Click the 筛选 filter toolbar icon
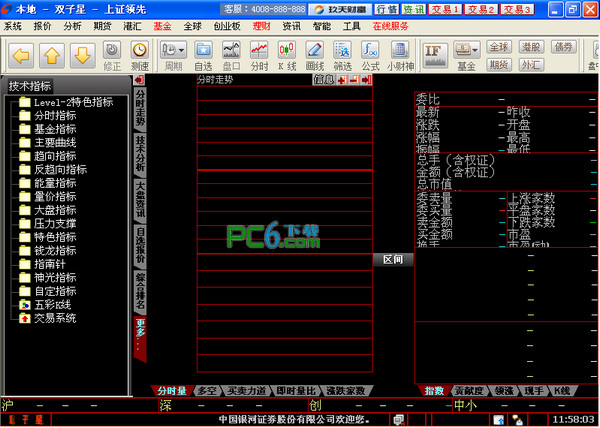The width and height of the screenshot is (600, 428). [342, 51]
